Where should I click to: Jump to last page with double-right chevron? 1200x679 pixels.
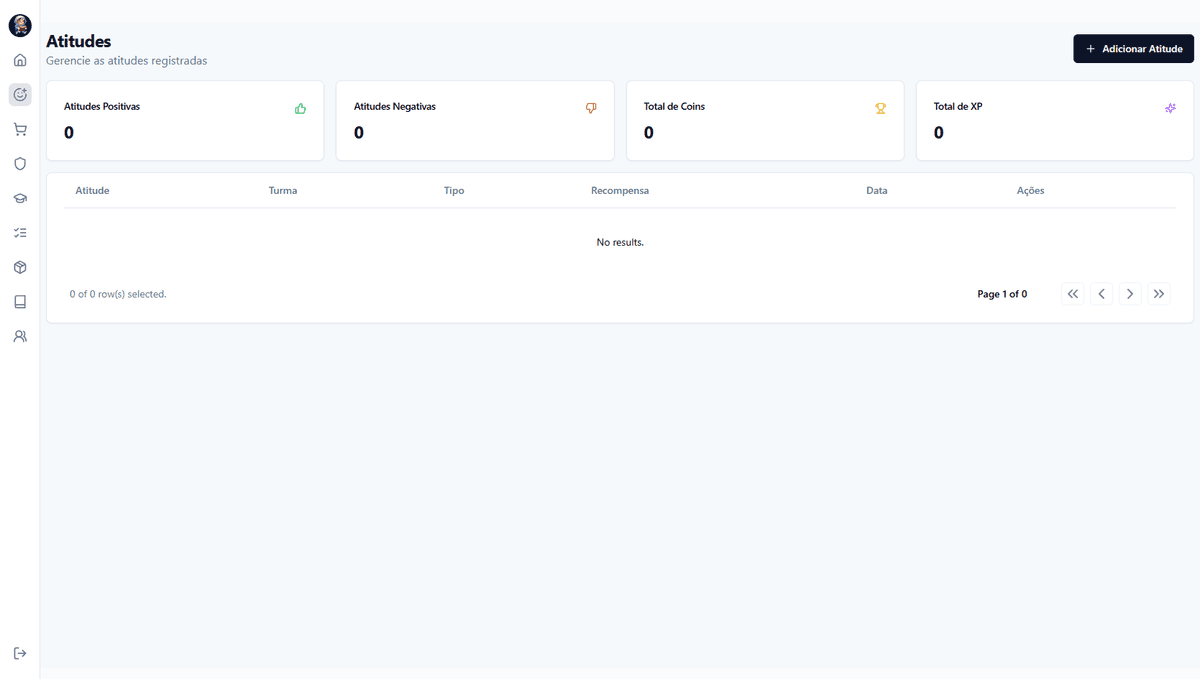1159,294
